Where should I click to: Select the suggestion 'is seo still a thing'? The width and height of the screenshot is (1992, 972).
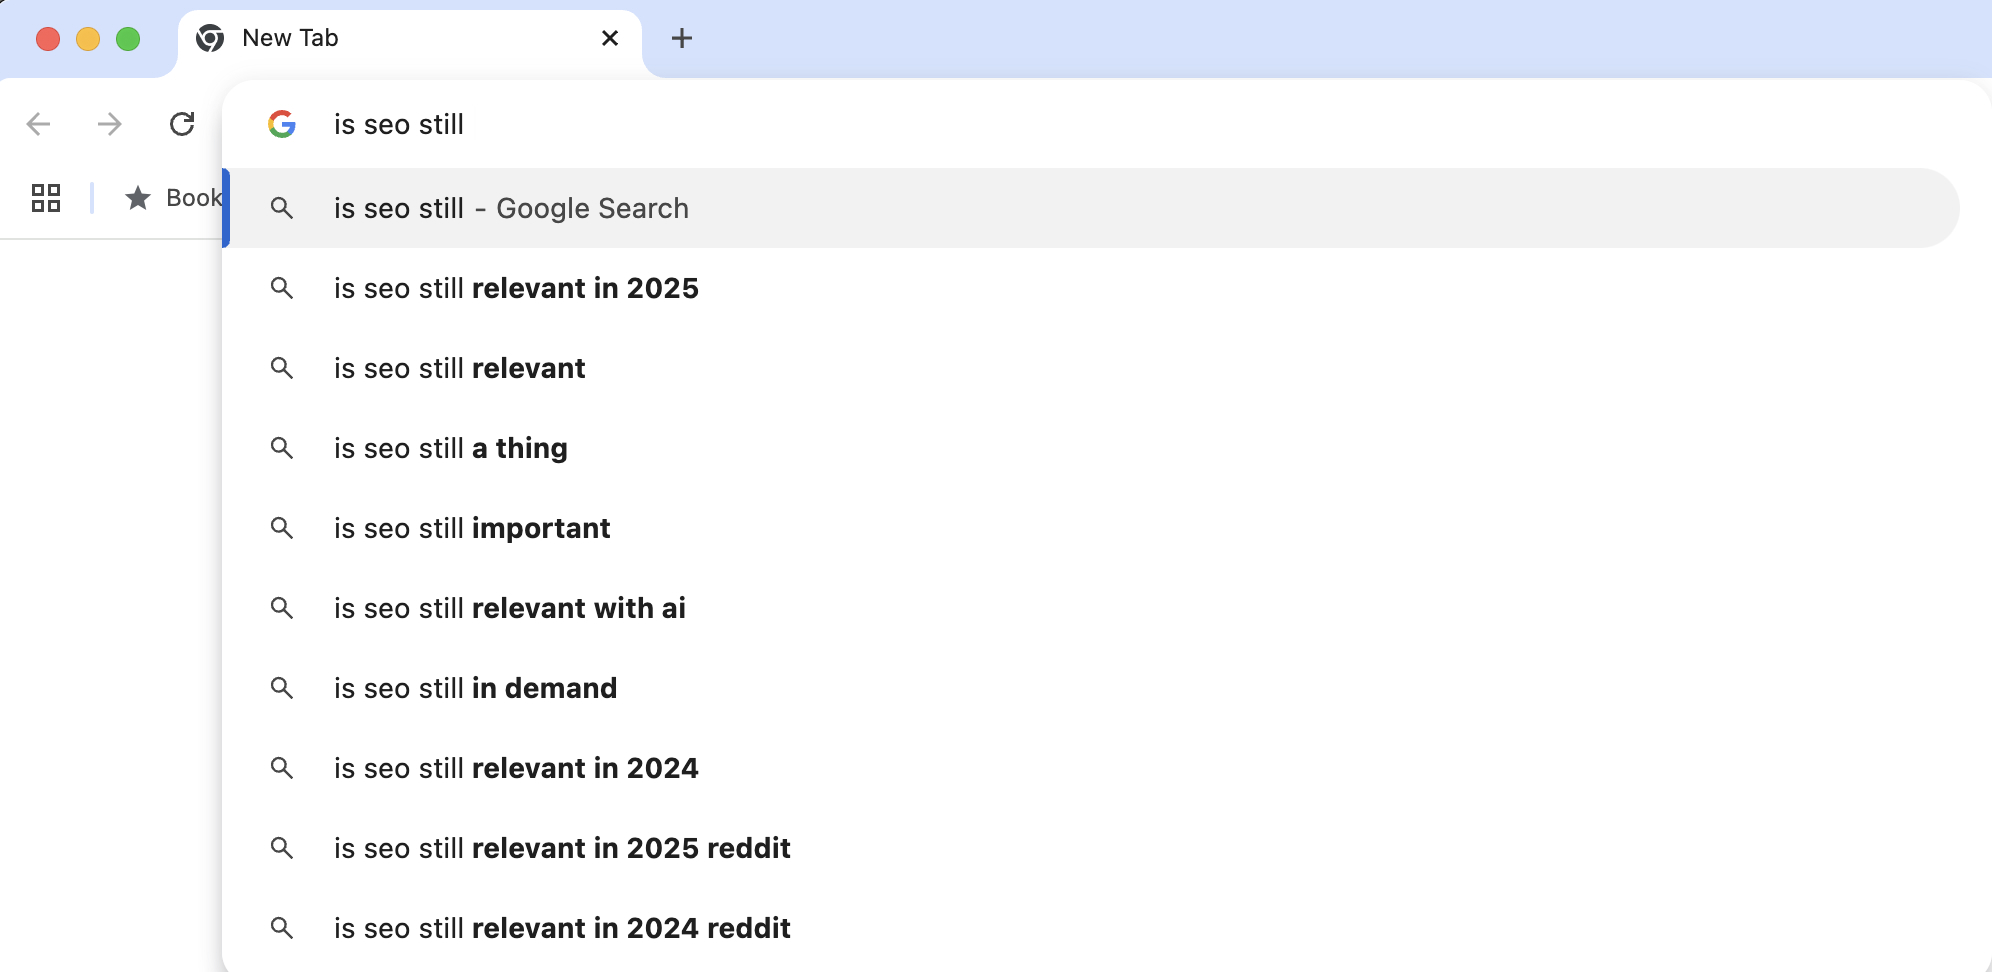(x=451, y=448)
